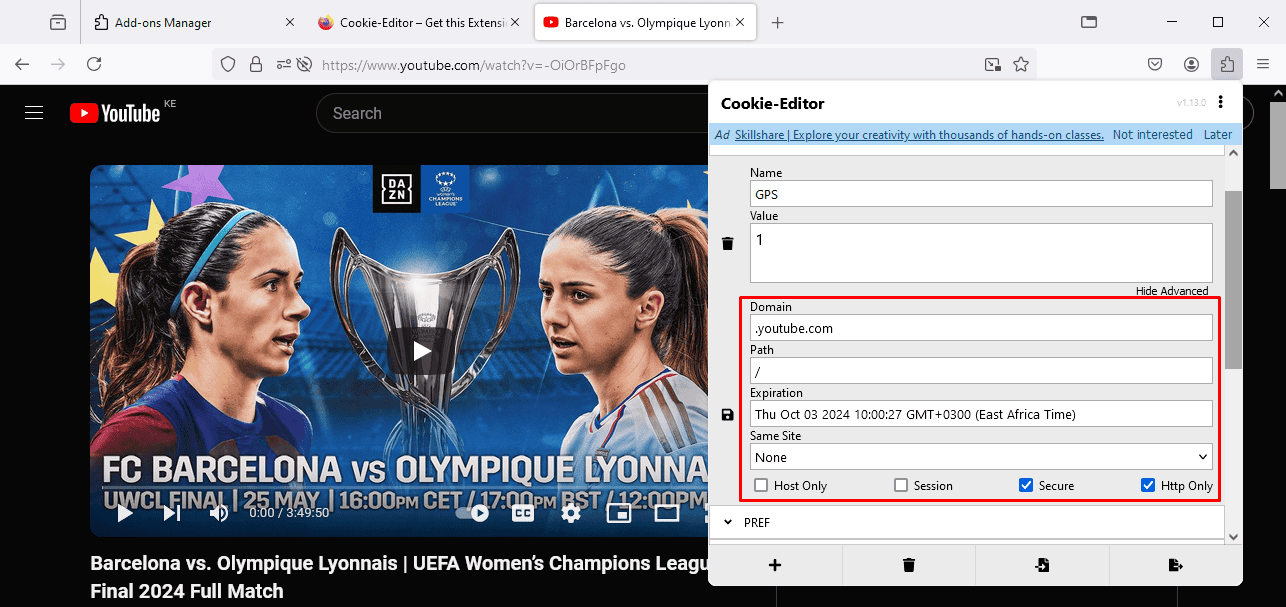Click the trash icon beside GPS cookie
Screen dimensions: 1286x607
point(728,243)
